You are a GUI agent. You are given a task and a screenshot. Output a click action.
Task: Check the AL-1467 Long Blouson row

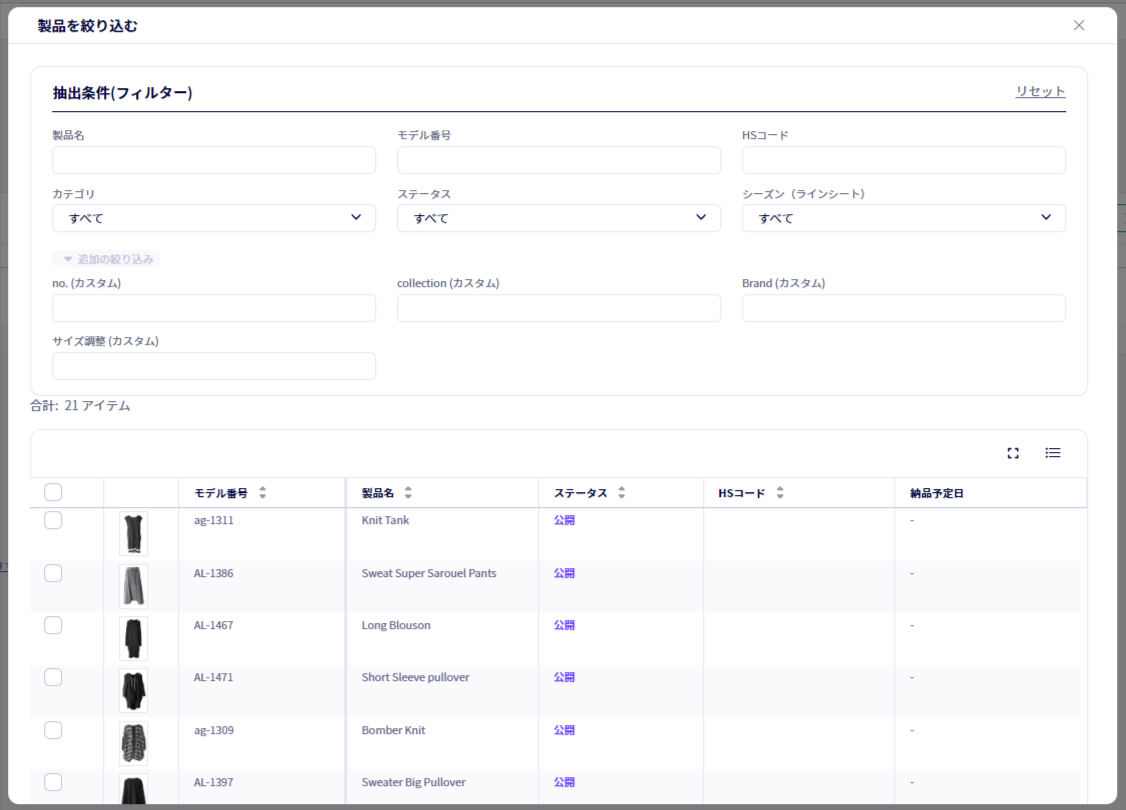coord(53,625)
